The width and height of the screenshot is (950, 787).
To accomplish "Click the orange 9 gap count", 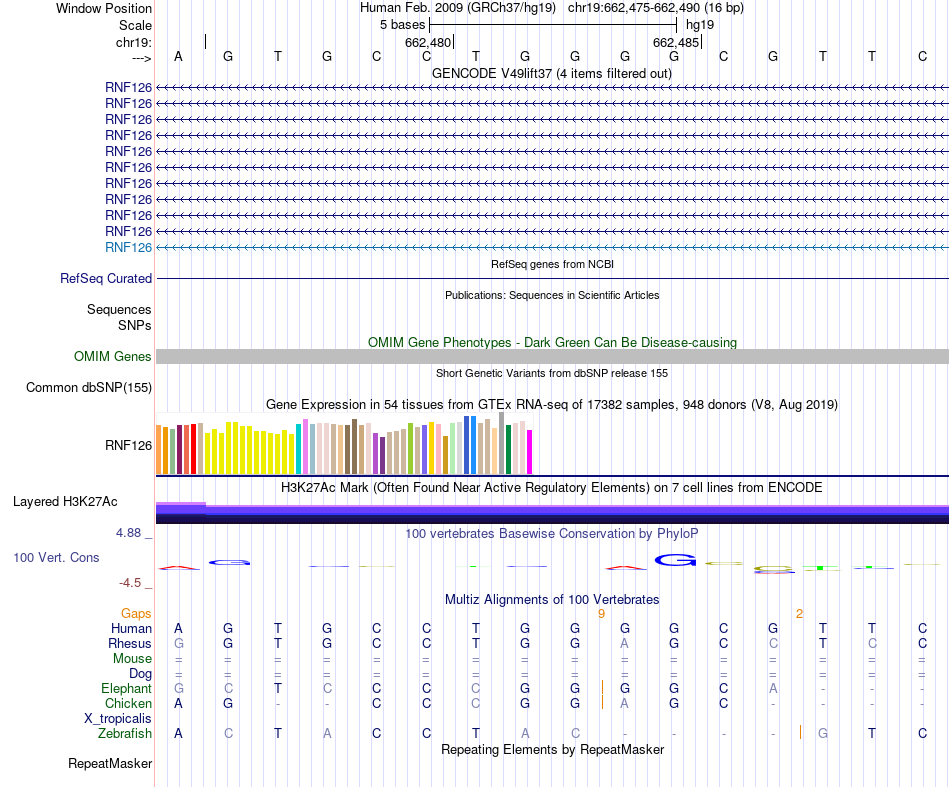I will click(x=601, y=614).
